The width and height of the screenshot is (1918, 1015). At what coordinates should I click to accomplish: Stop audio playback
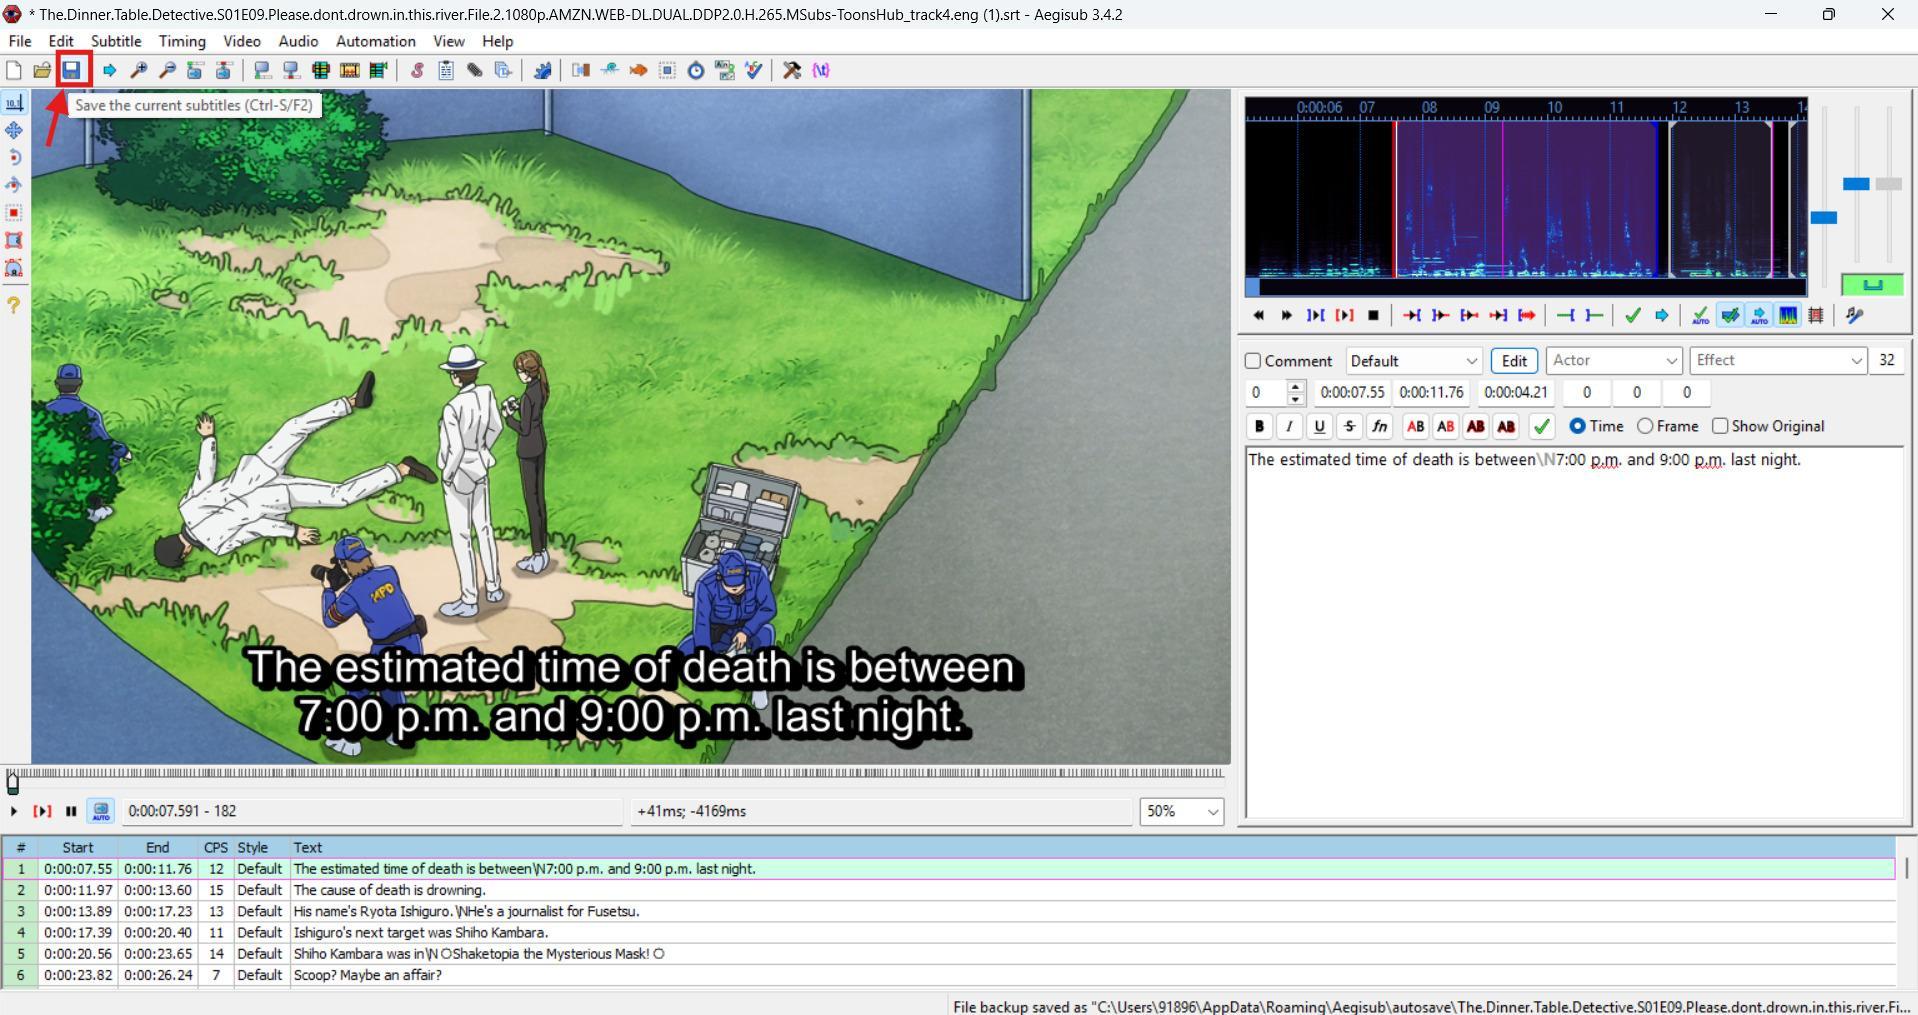click(x=1373, y=315)
